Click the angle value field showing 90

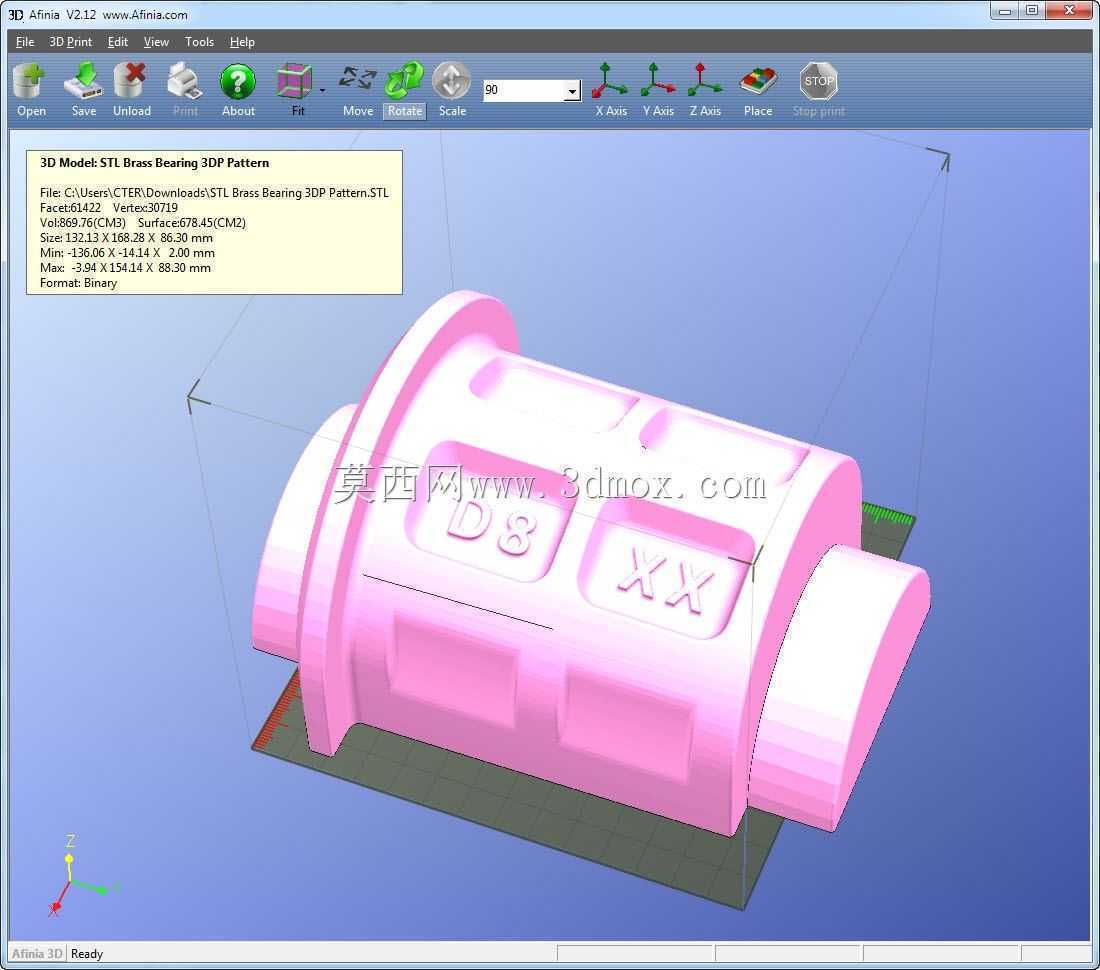[523, 90]
